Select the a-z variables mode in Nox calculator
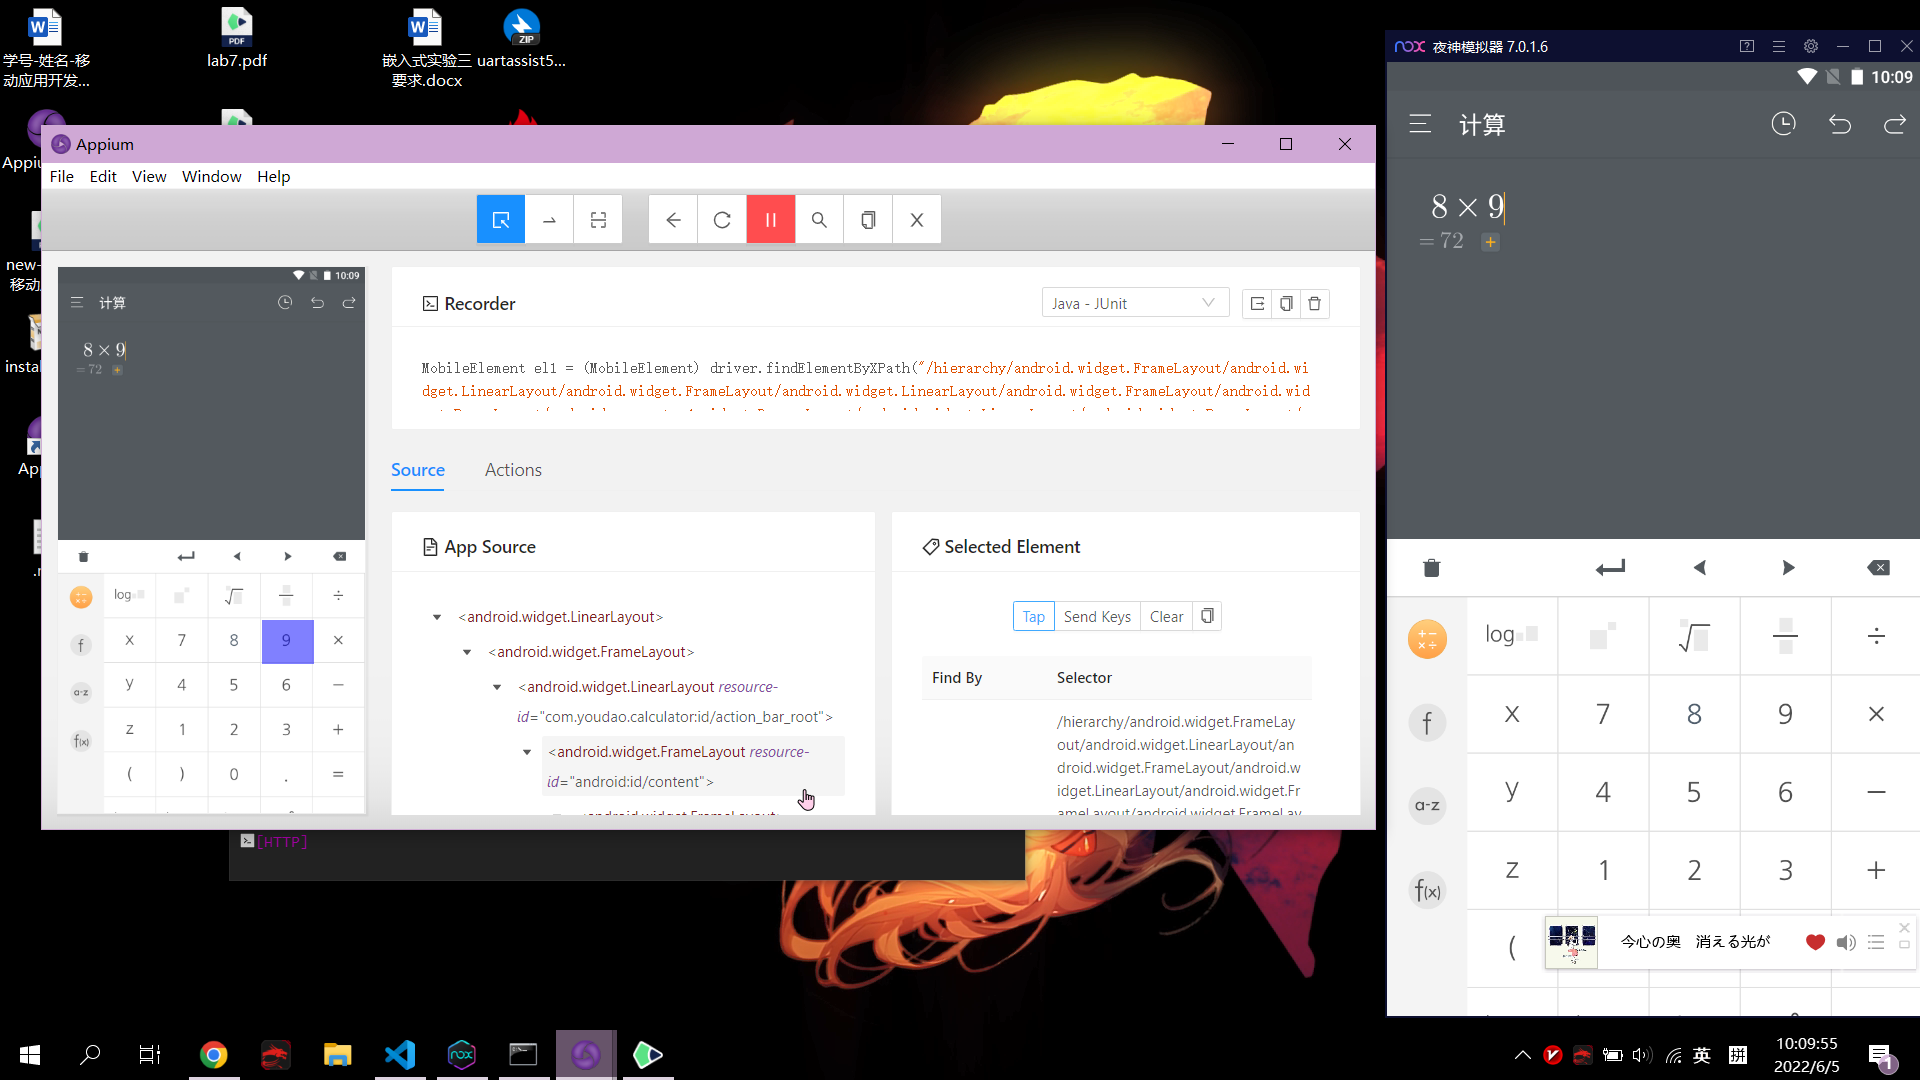 click(x=1427, y=805)
